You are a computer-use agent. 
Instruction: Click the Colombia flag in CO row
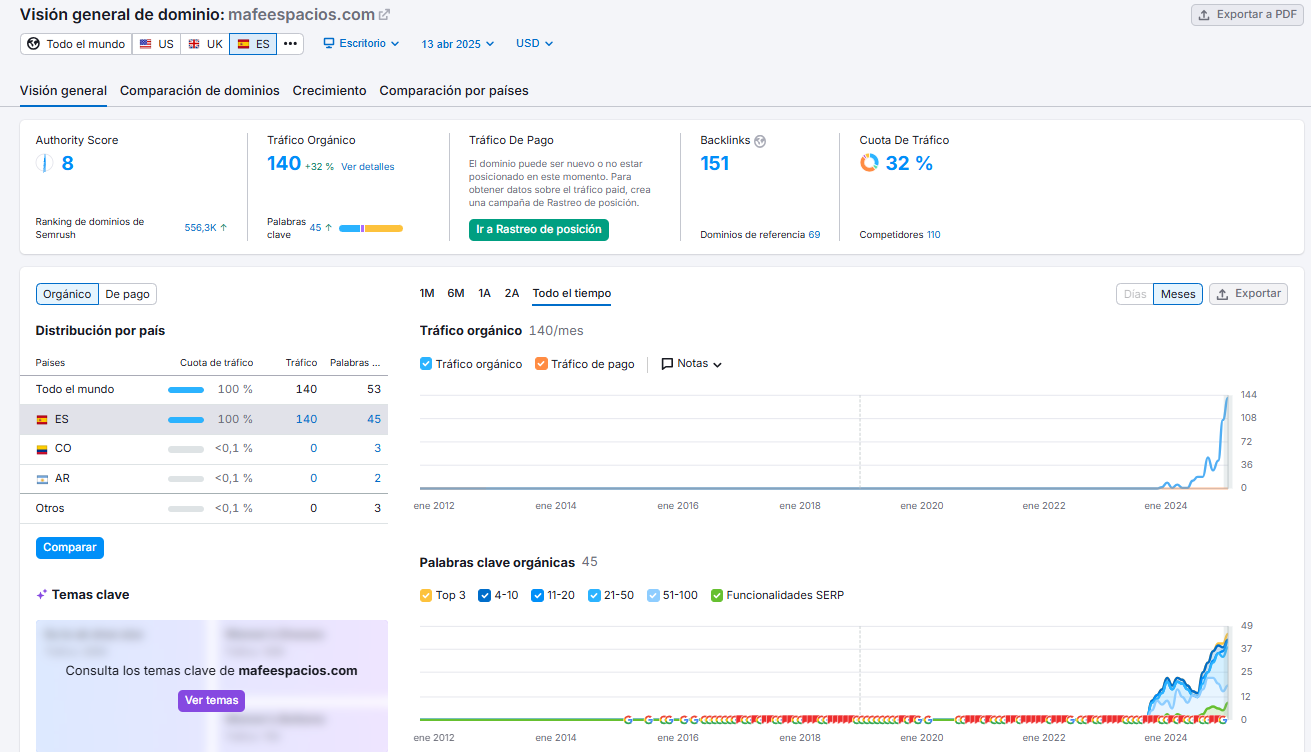42,449
